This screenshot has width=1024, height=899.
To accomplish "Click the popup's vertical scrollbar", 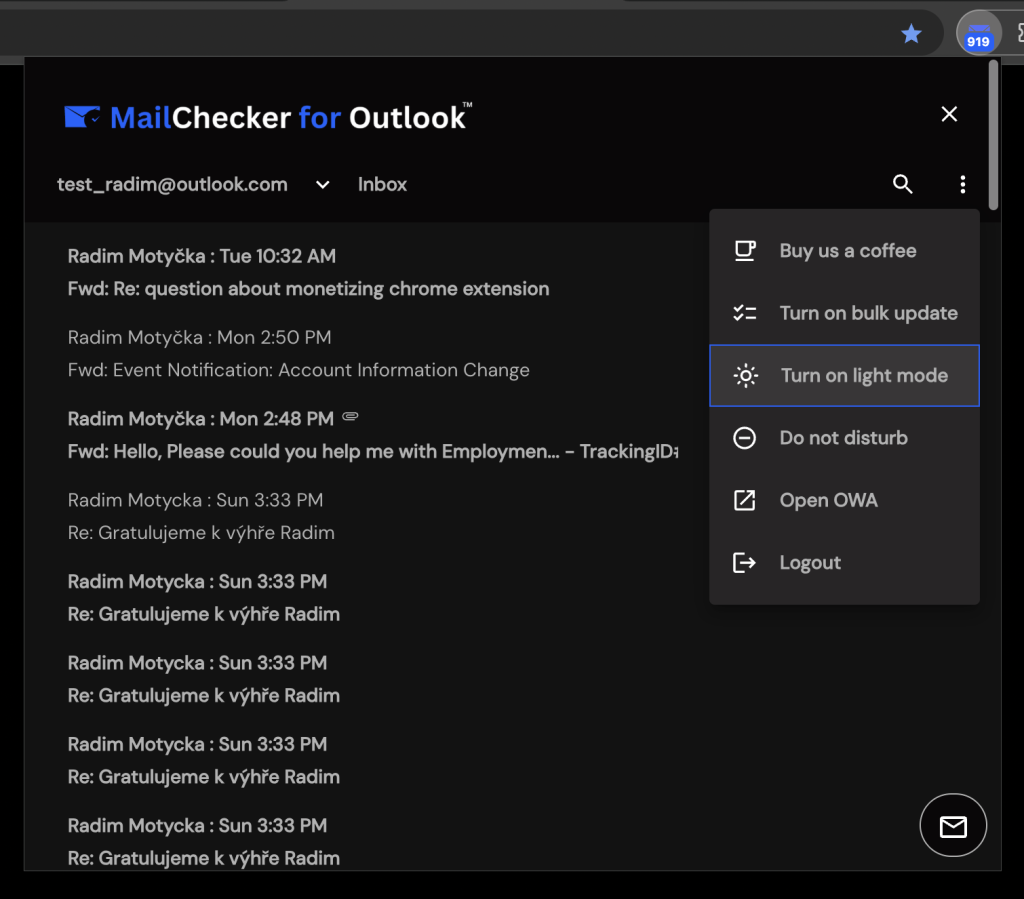I will (993, 135).
